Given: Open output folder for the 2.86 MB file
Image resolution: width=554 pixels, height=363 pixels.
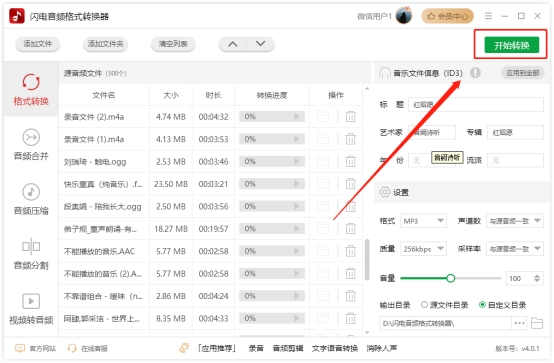Looking at the screenshot, I should pos(323,296).
